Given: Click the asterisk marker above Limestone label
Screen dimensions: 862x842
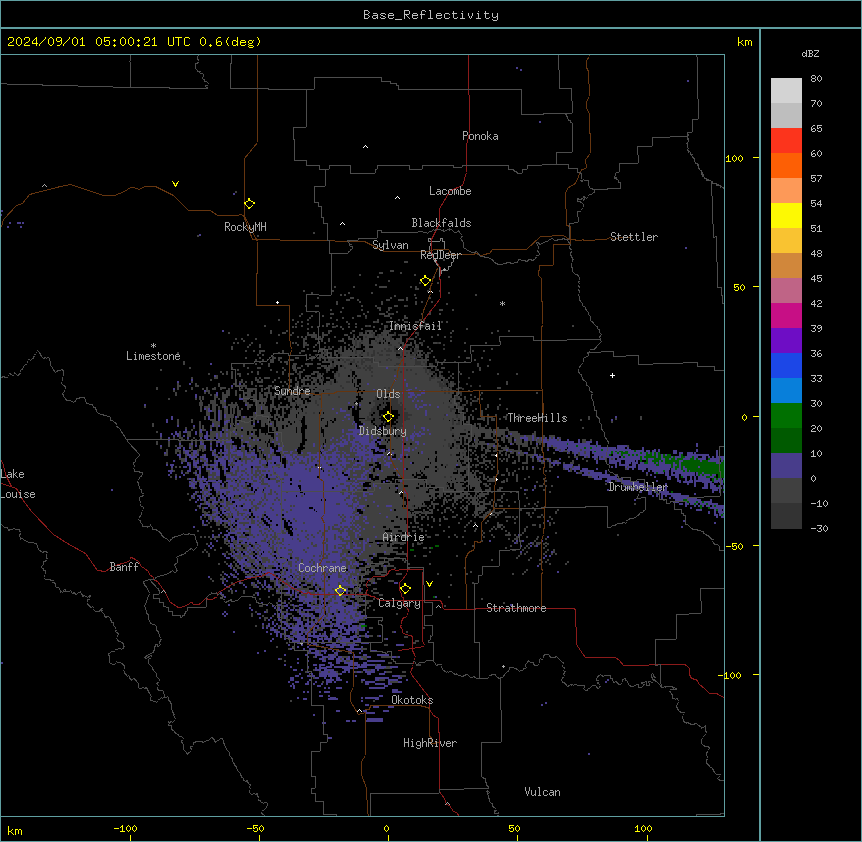Looking at the screenshot, I should click(153, 346).
